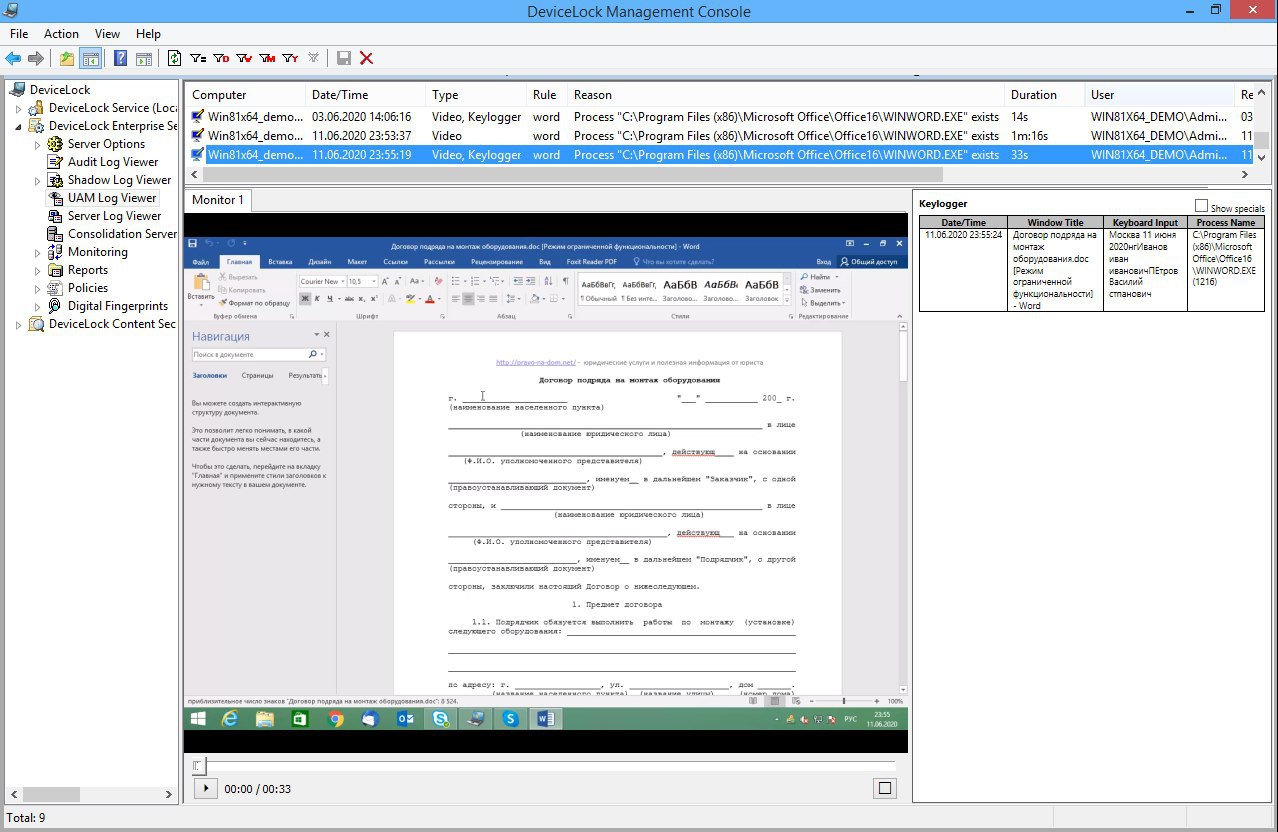Select the Policies tree icon
Screen dimensions: 1278x832
tap(56, 288)
